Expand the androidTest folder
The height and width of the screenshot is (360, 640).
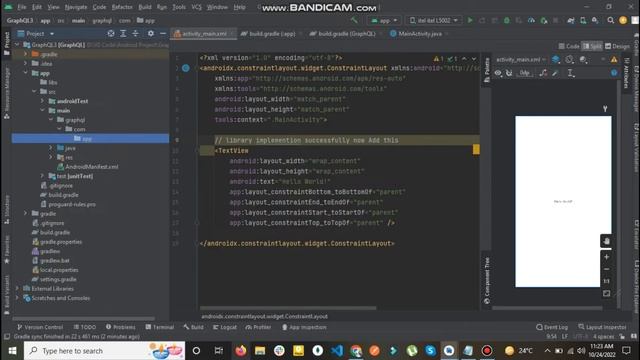(42, 101)
